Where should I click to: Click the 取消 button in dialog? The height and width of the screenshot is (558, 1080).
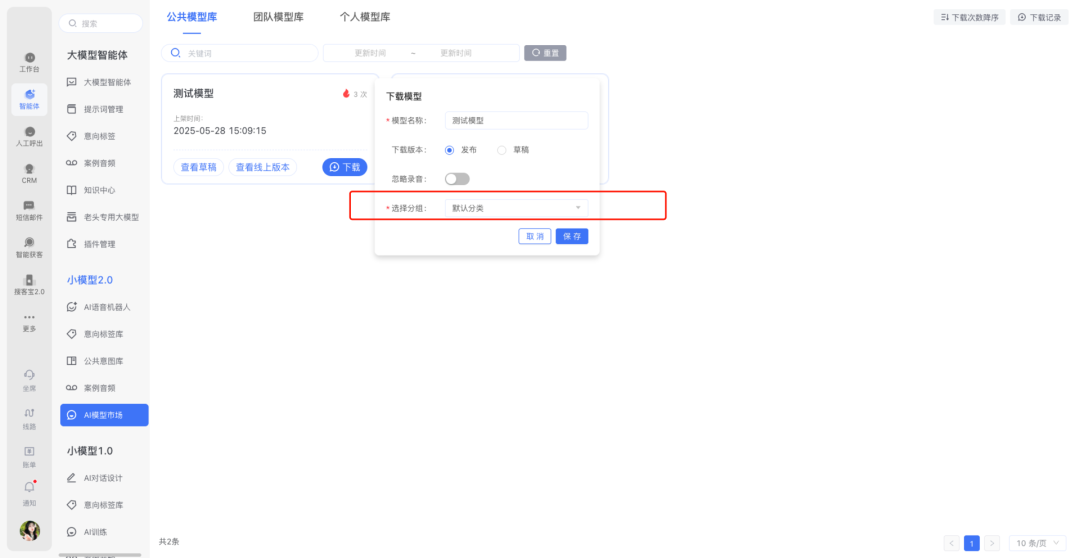tap(534, 237)
